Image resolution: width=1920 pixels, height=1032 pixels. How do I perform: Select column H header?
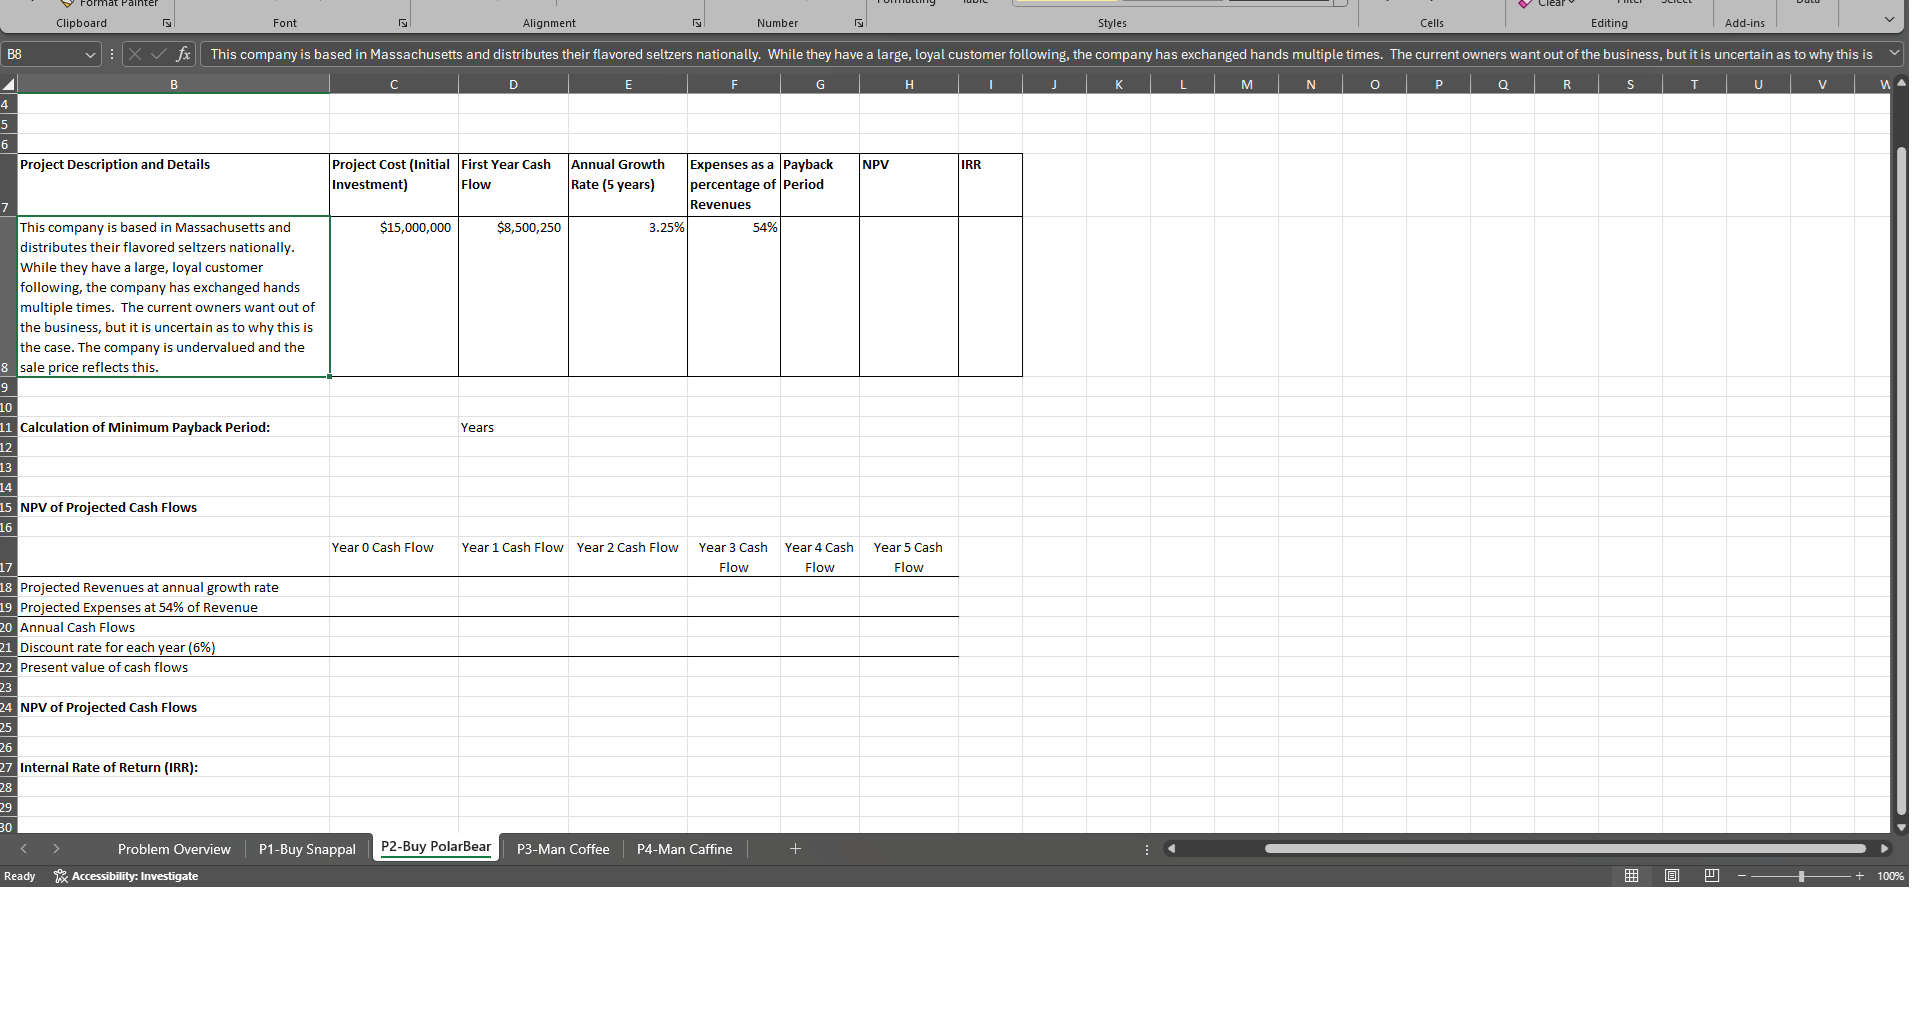(x=909, y=85)
